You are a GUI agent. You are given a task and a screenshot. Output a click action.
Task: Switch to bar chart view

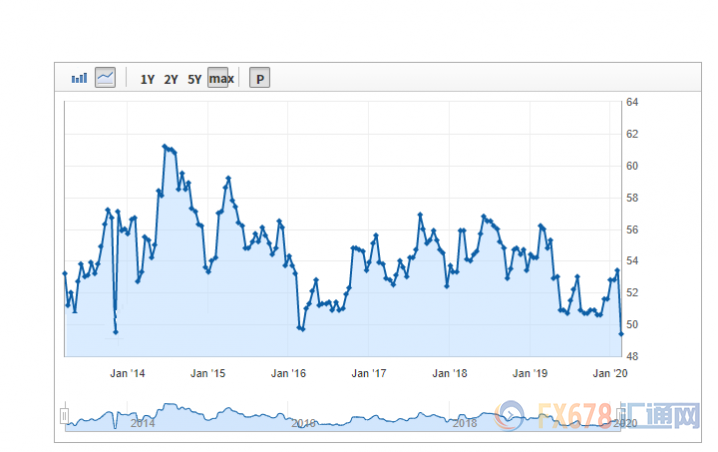(x=79, y=78)
